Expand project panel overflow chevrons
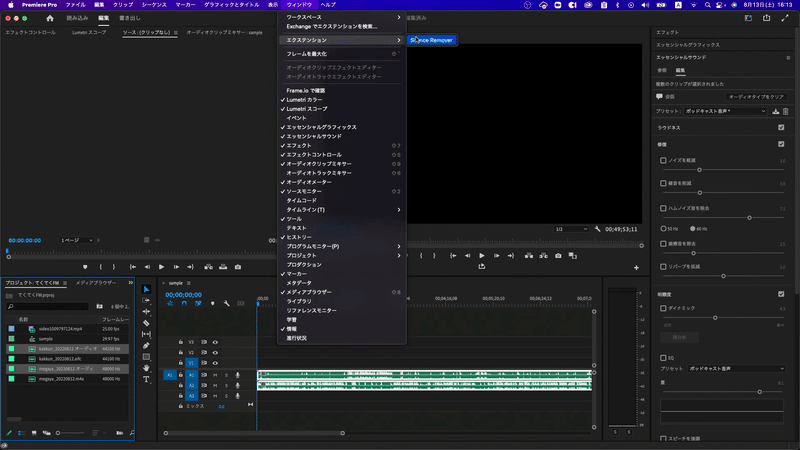The width and height of the screenshot is (800, 450). click(x=131, y=283)
